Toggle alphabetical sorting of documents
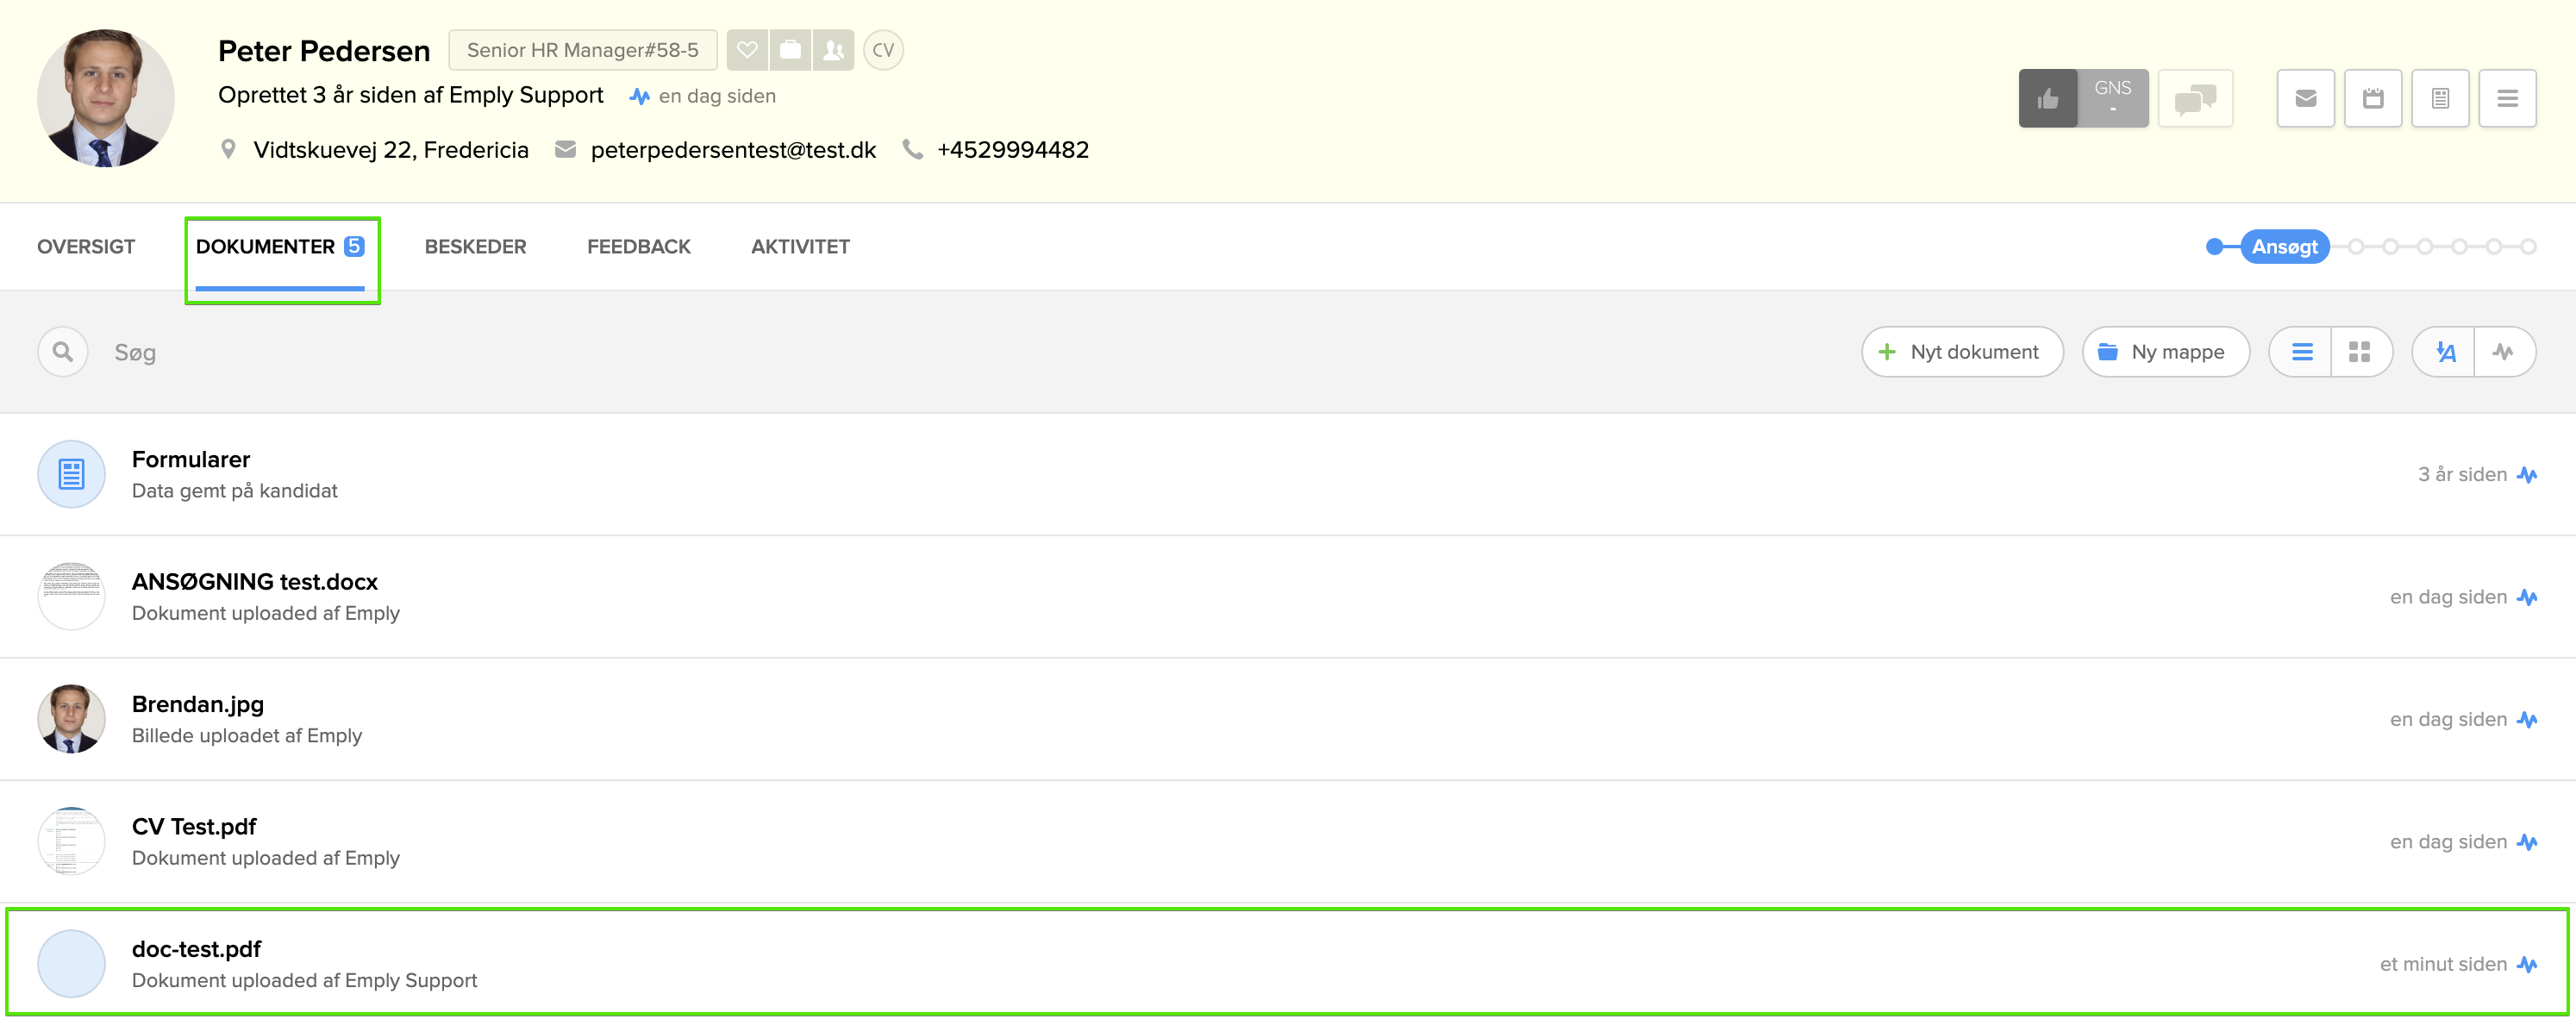2576x1019 pixels. 2445,352
